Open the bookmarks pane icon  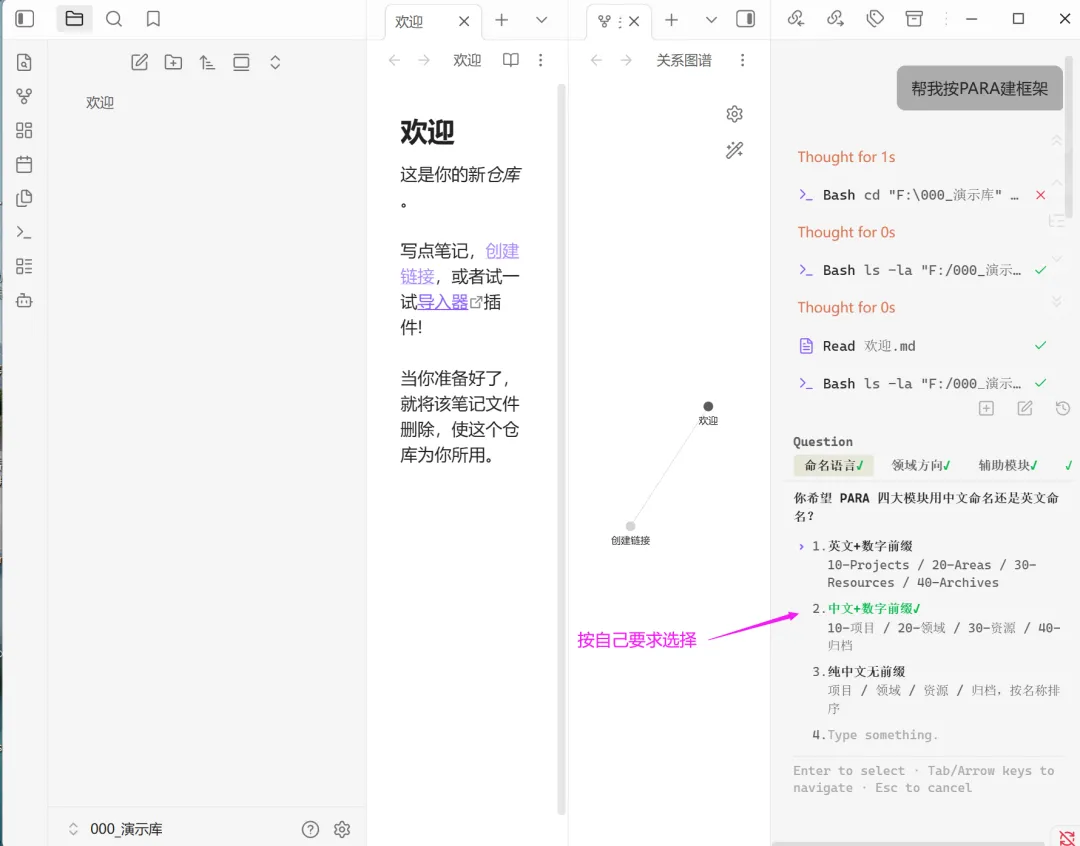coord(153,19)
